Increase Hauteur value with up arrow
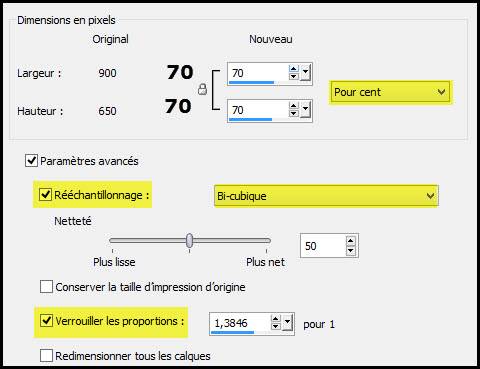This screenshot has width=480, height=369. (x=293, y=106)
